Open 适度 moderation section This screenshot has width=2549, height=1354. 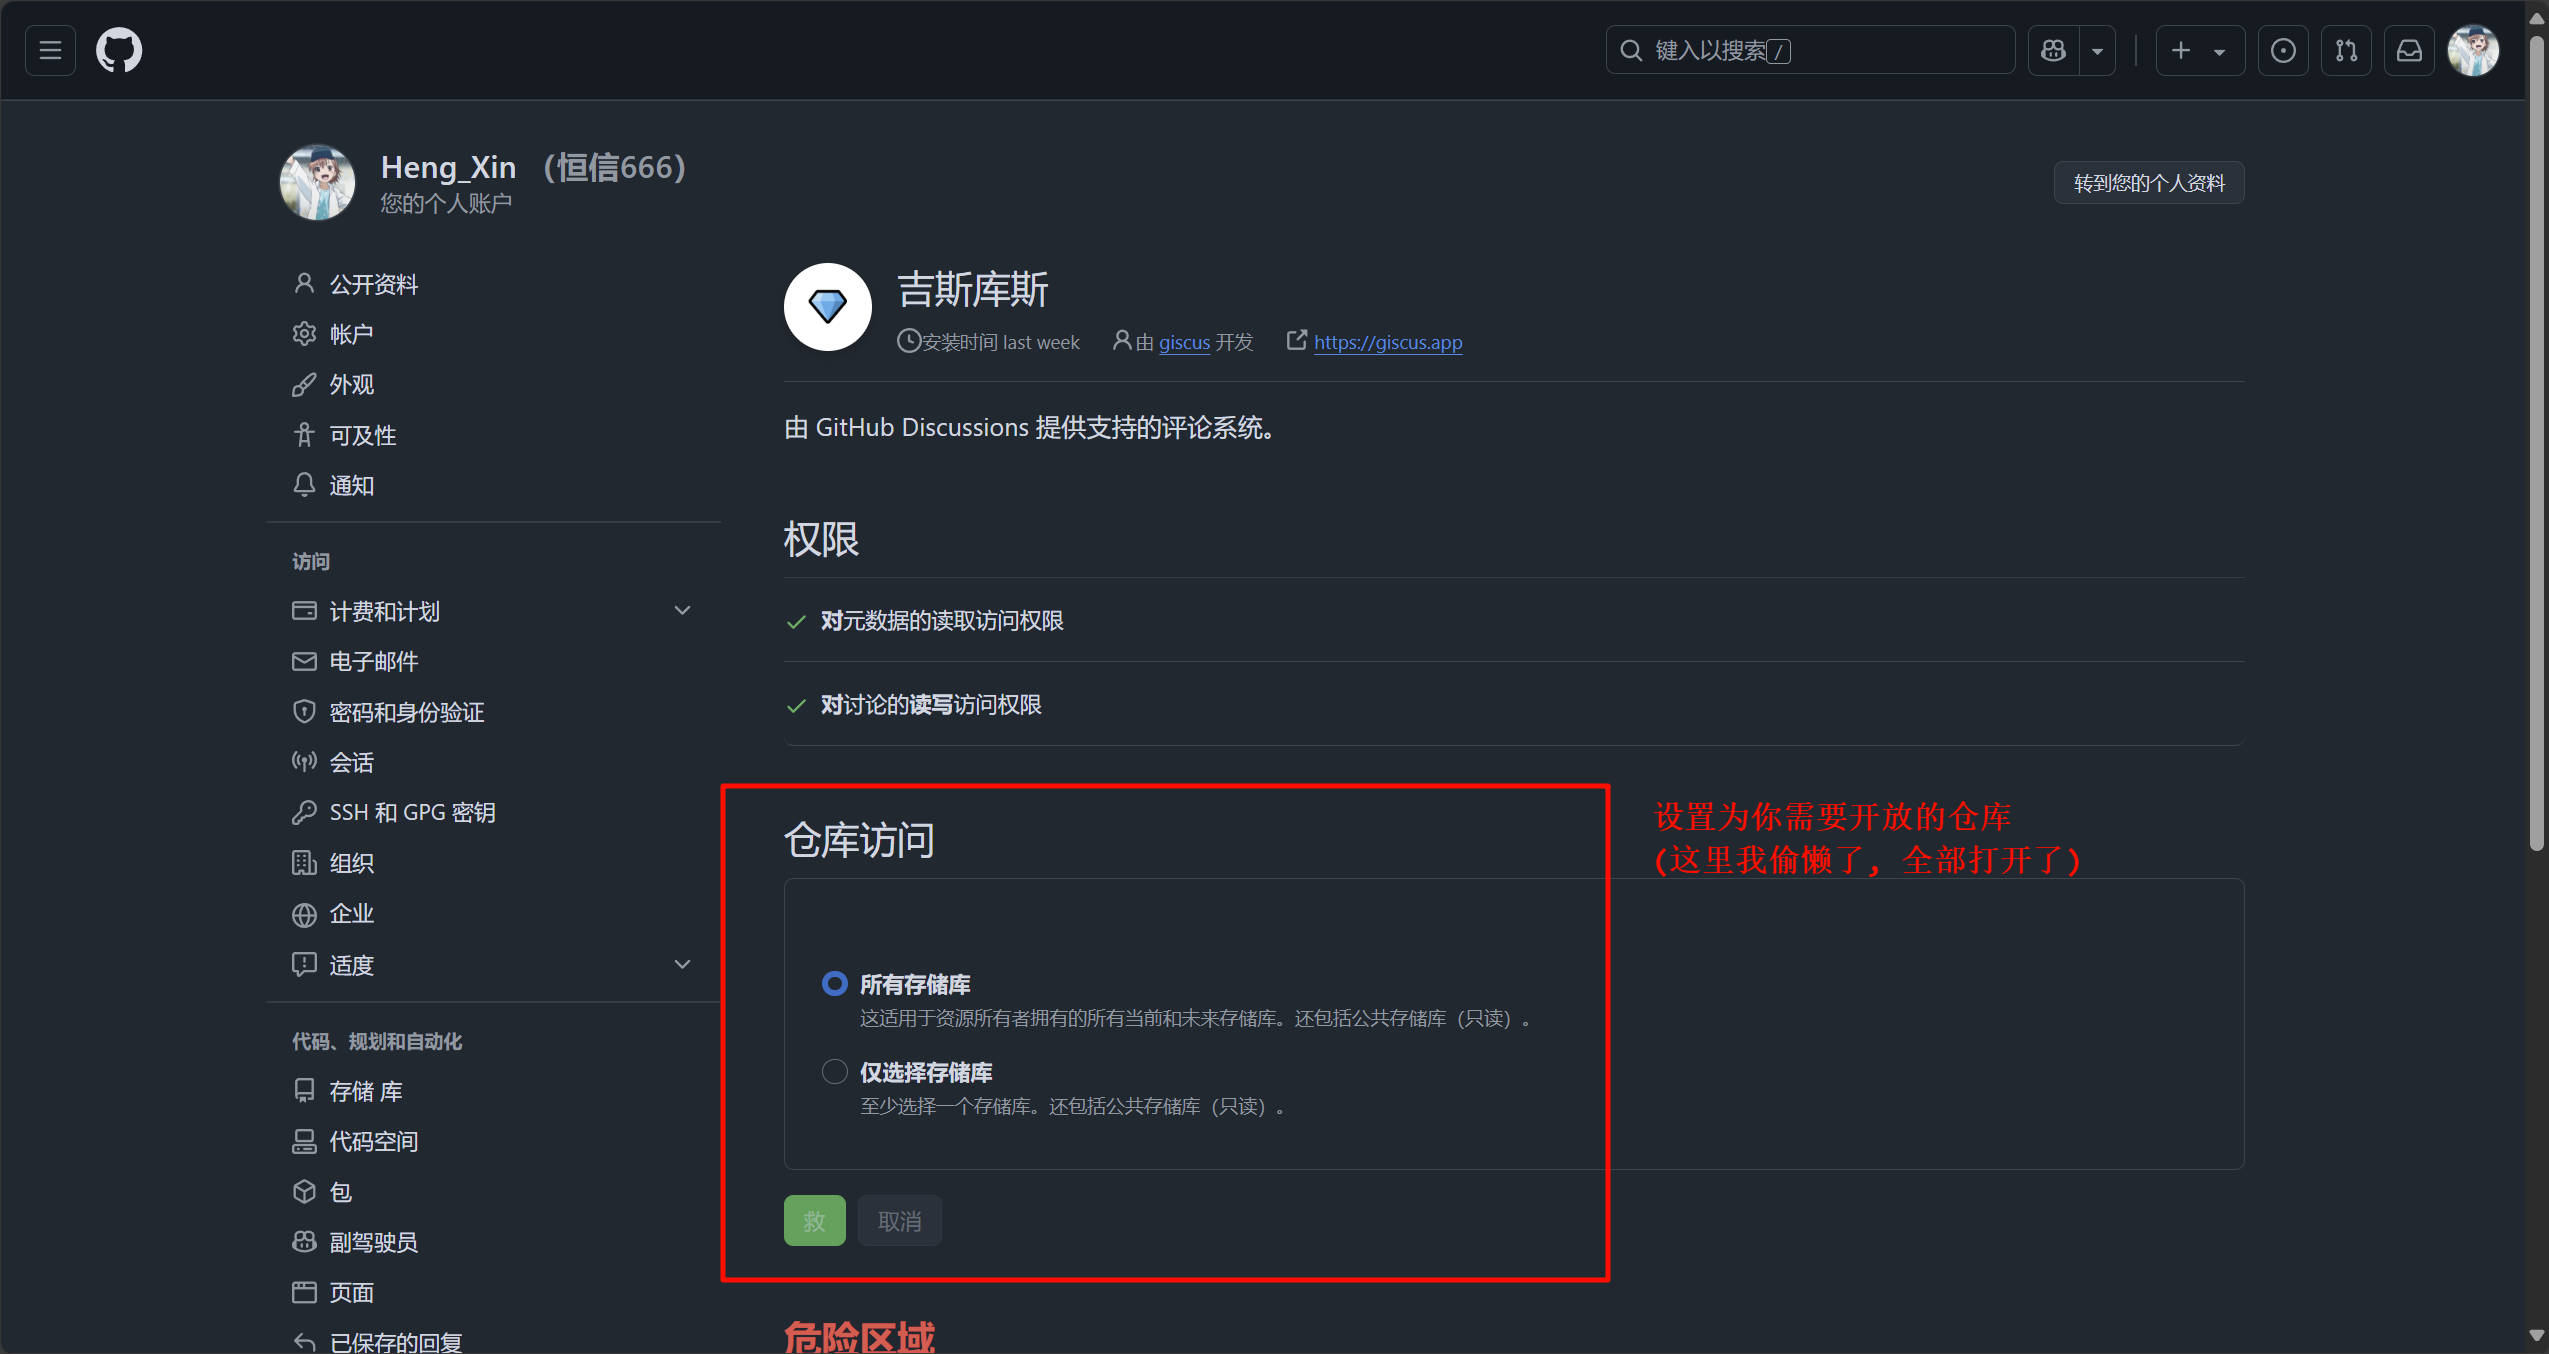[351, 965]
